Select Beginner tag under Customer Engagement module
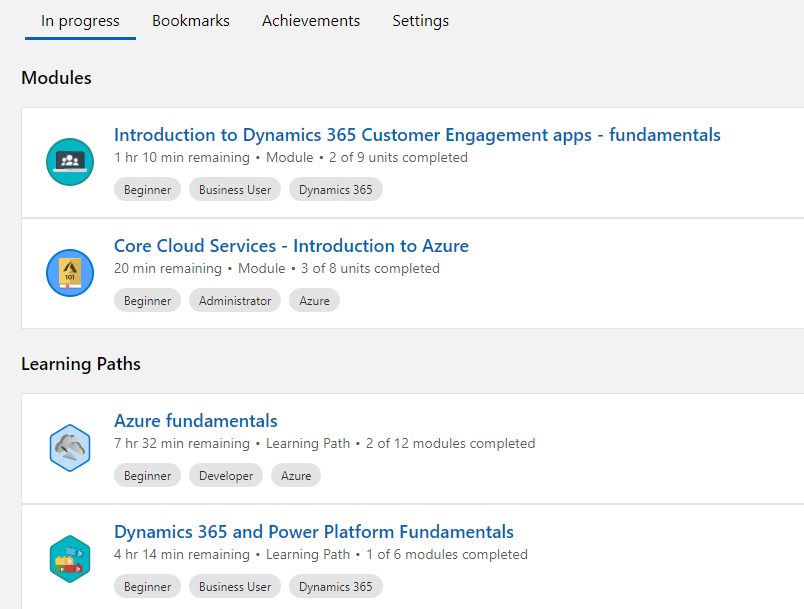 point(147,190)
